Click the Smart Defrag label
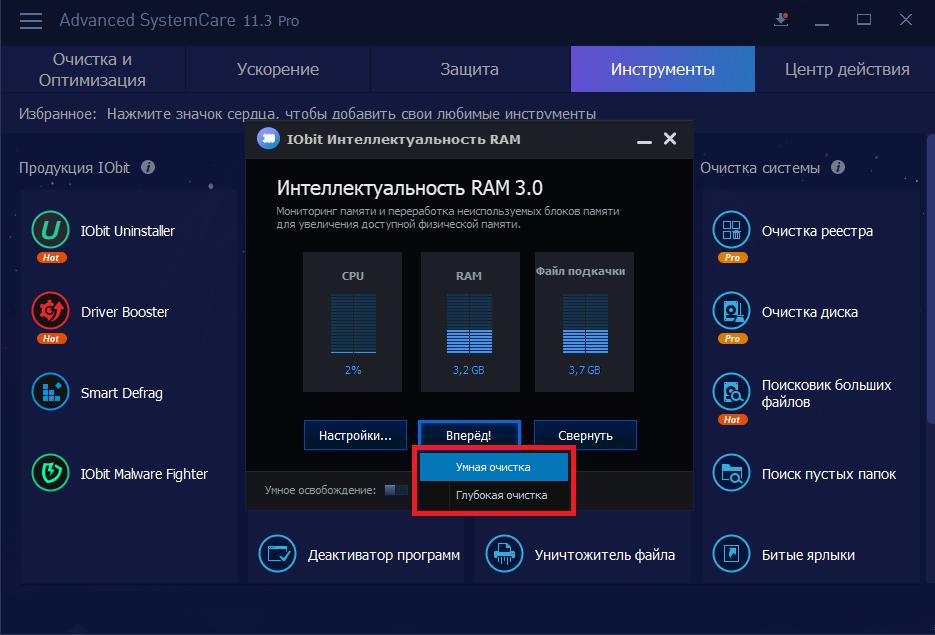The width and height of the screenshot is (935, 635). click(x=122, y=393)
